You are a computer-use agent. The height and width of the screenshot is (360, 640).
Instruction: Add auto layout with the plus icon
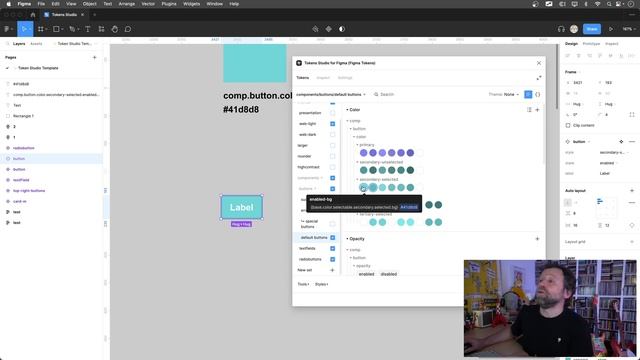[x=632, y=191]
